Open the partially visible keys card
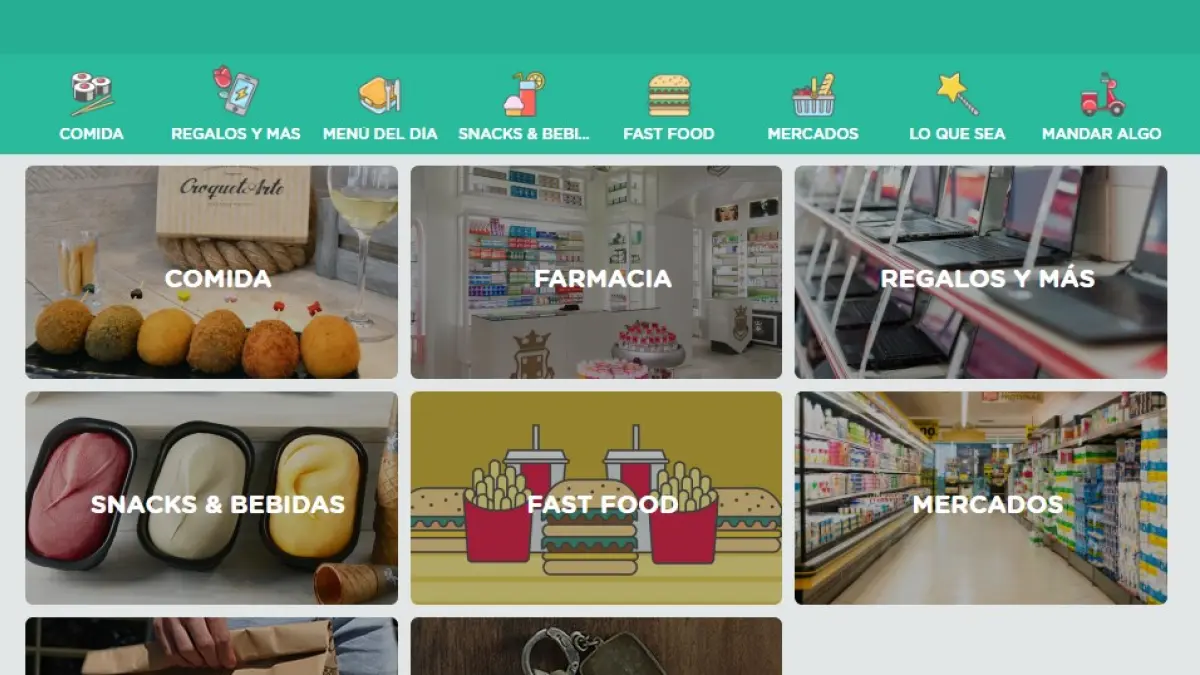 click(x=596, y=646)
